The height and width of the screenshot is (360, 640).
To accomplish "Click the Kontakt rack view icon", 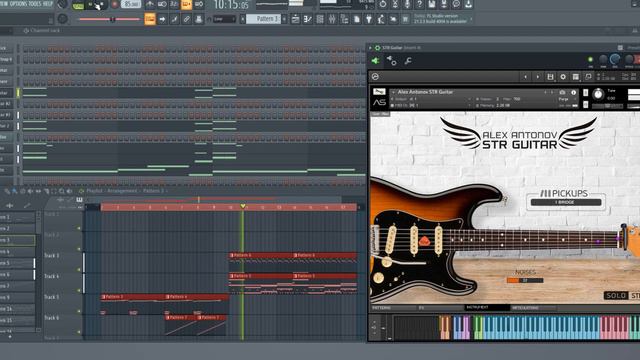I will click(x=576, y=77).
